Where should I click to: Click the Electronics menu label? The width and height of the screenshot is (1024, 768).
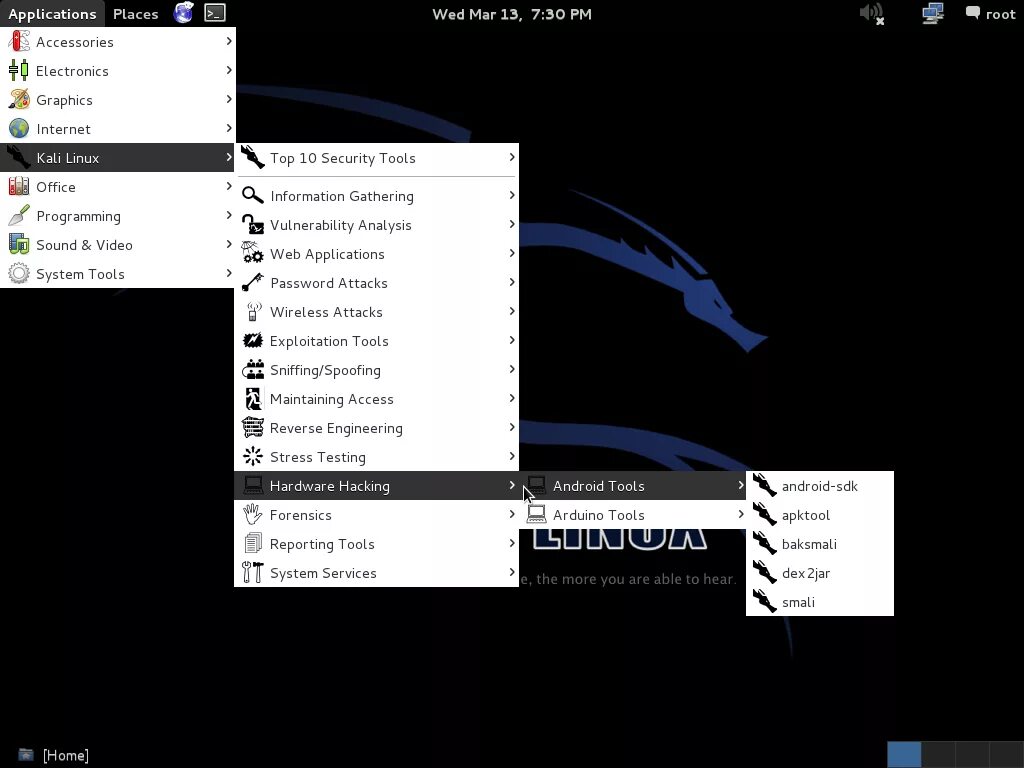pyautogui.click(x=72, y=71)
